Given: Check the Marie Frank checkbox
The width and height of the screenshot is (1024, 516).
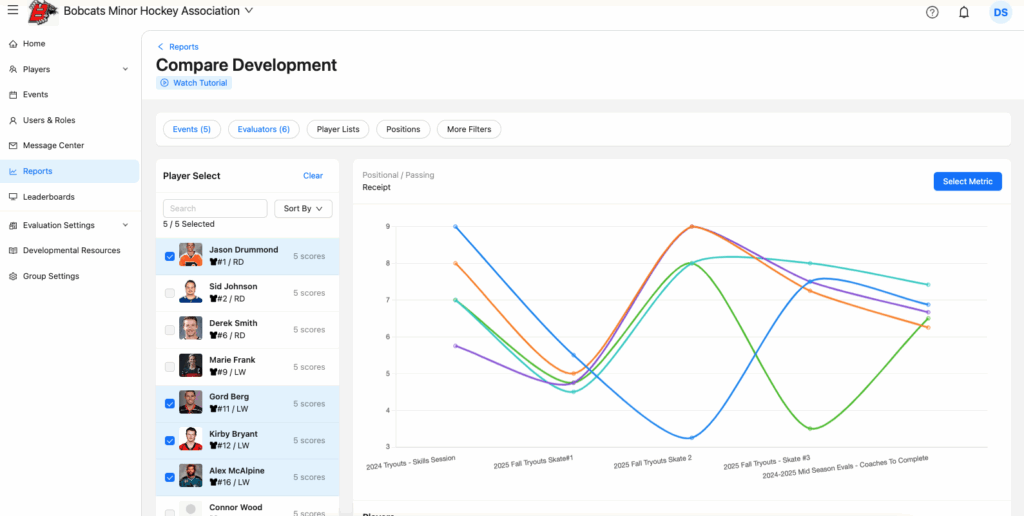Looking at the screenshot, I should [x=169, y=367].
